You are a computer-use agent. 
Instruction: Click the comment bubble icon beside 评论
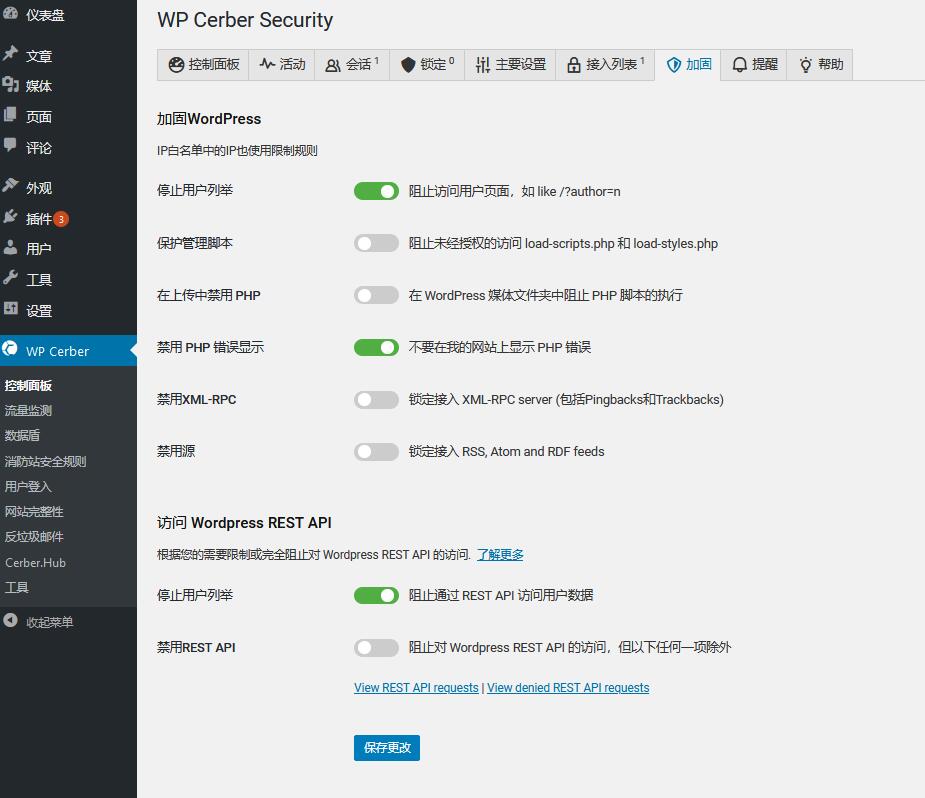pyautogui.click(x=10, y=146)
